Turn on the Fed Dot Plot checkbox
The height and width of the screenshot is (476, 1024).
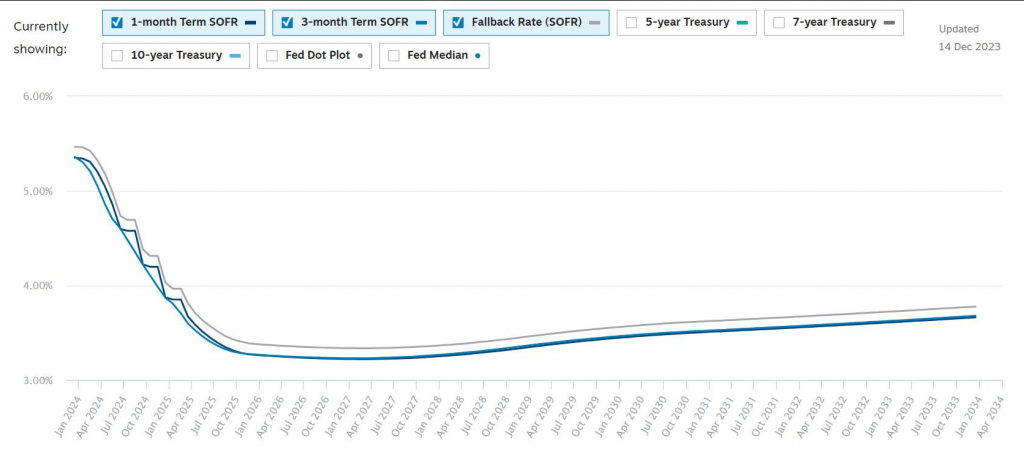click(273, 56)
